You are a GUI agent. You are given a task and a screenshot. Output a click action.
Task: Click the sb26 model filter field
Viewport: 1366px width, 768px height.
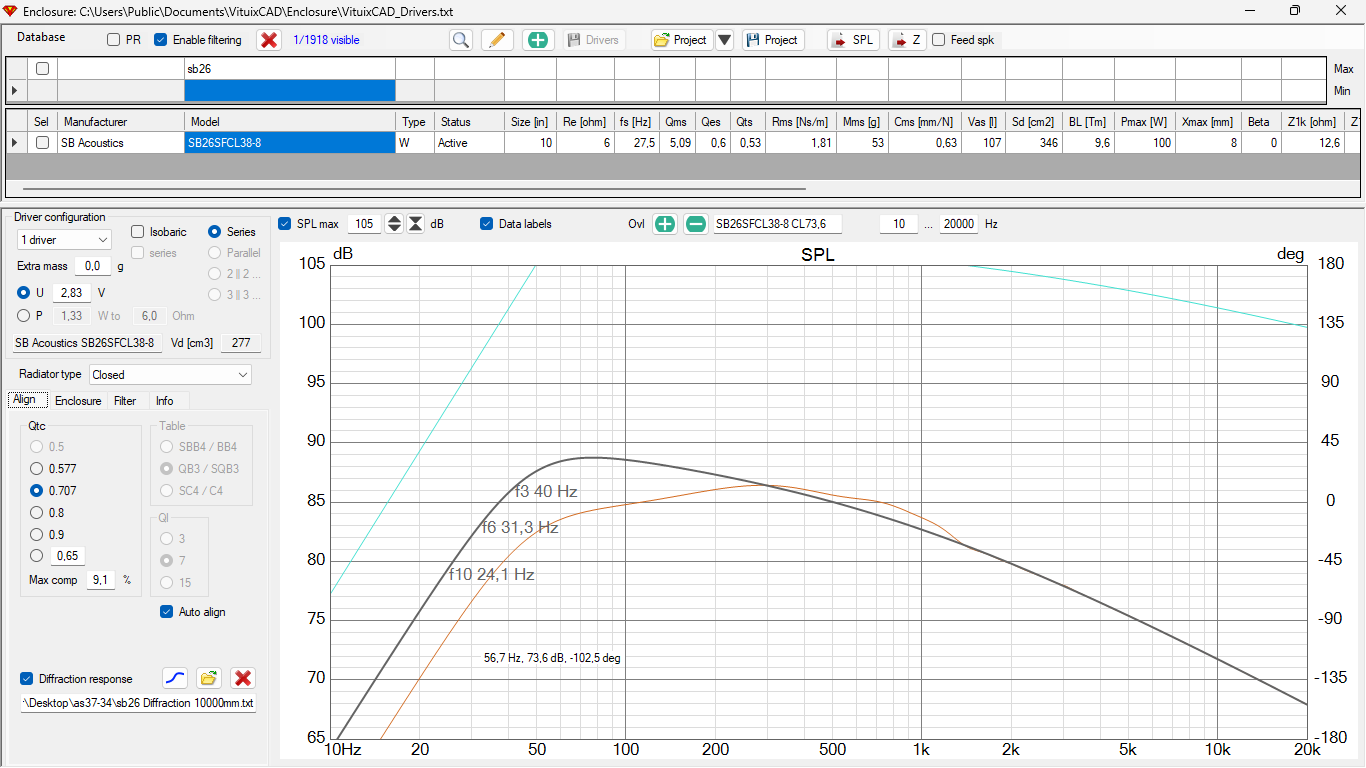click(290, 69)
